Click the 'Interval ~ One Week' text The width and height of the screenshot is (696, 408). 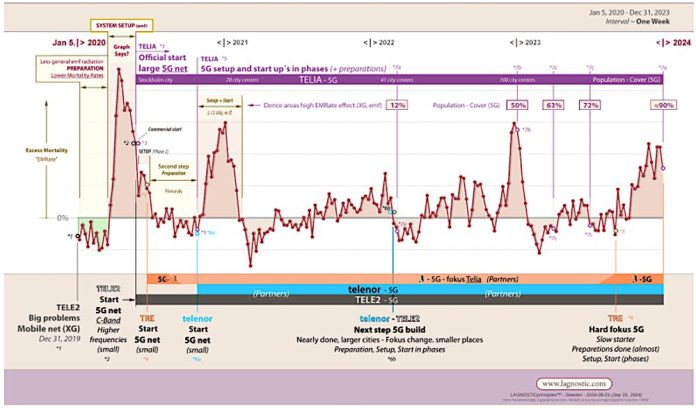pyautogui.click(x=637, y=21)
